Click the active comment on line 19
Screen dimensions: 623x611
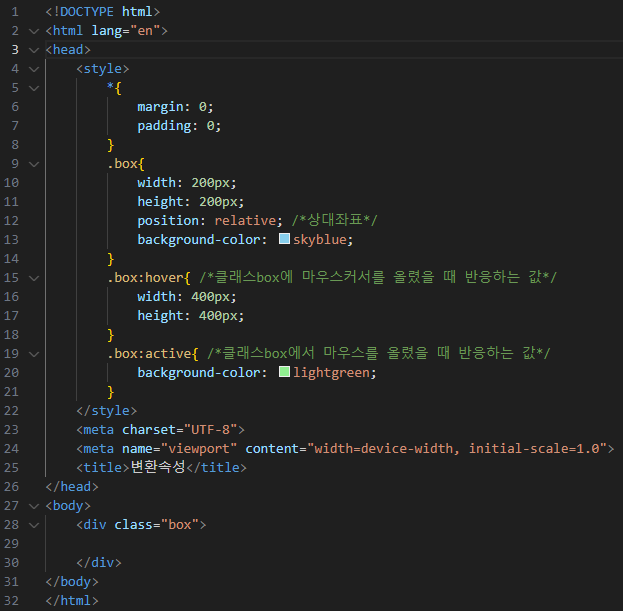pyautogui.click(x=379, y=353)
